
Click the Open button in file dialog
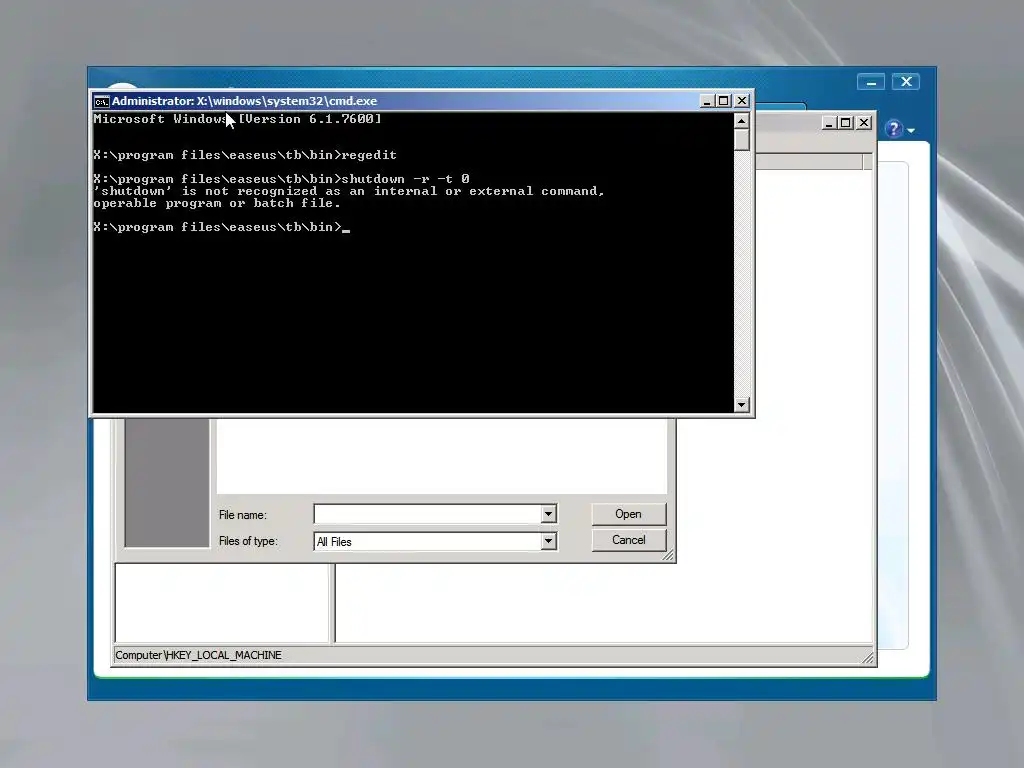tap(628, 514)
